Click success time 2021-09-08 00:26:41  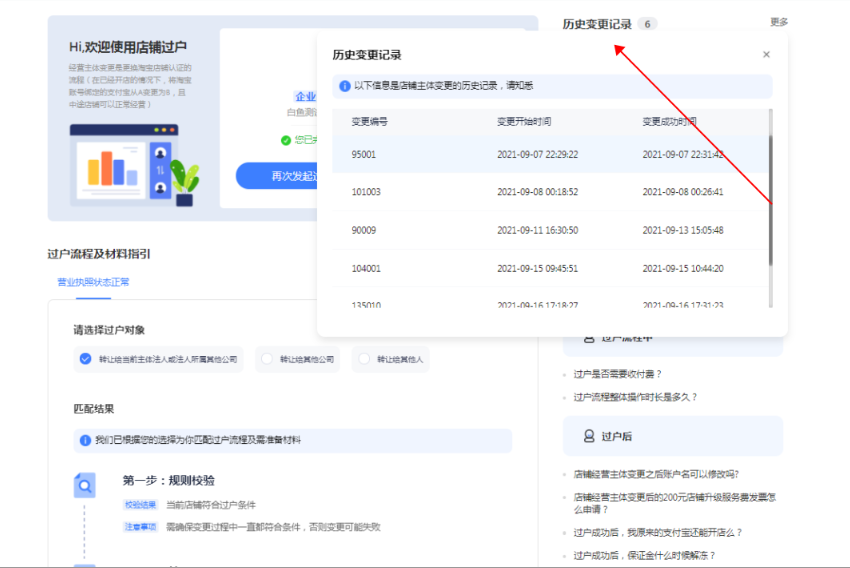[x=682, y=192]
